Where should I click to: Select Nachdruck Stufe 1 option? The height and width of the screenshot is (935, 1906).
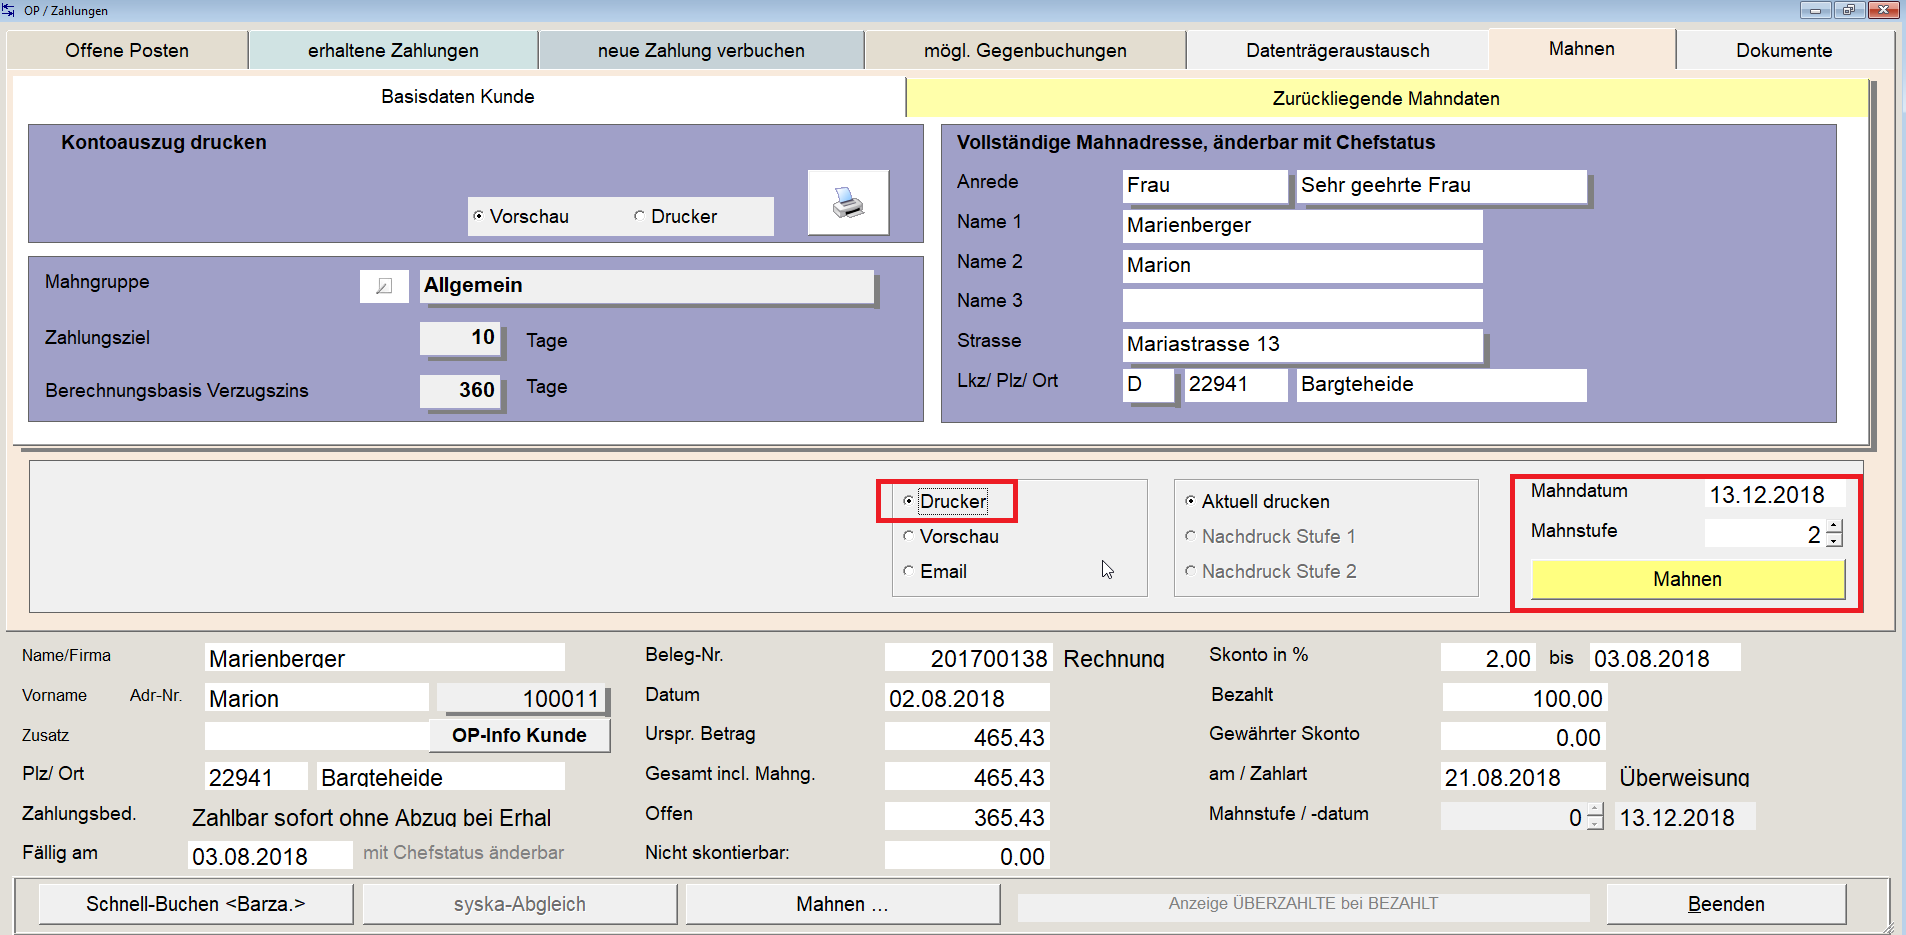[1270, 536]
